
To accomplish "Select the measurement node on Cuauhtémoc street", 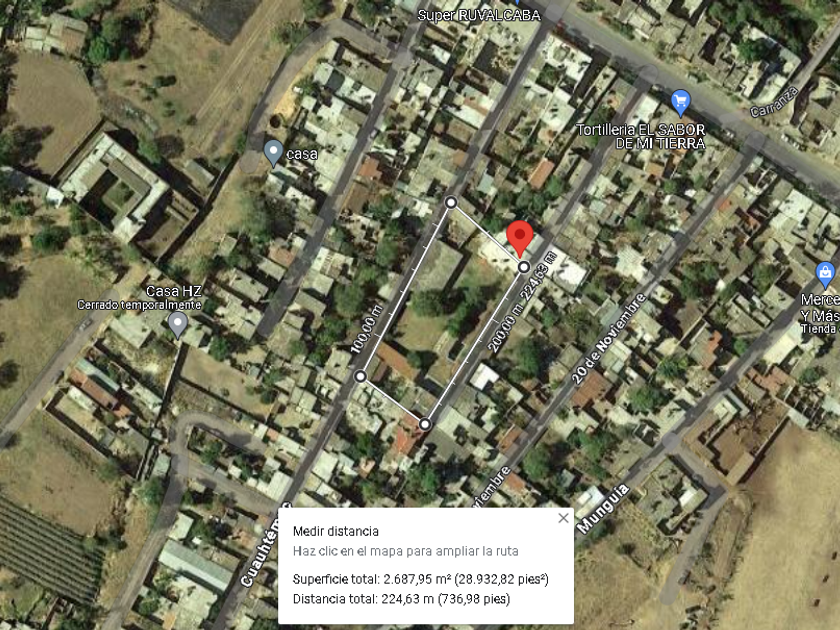I will tap(361, 377).
